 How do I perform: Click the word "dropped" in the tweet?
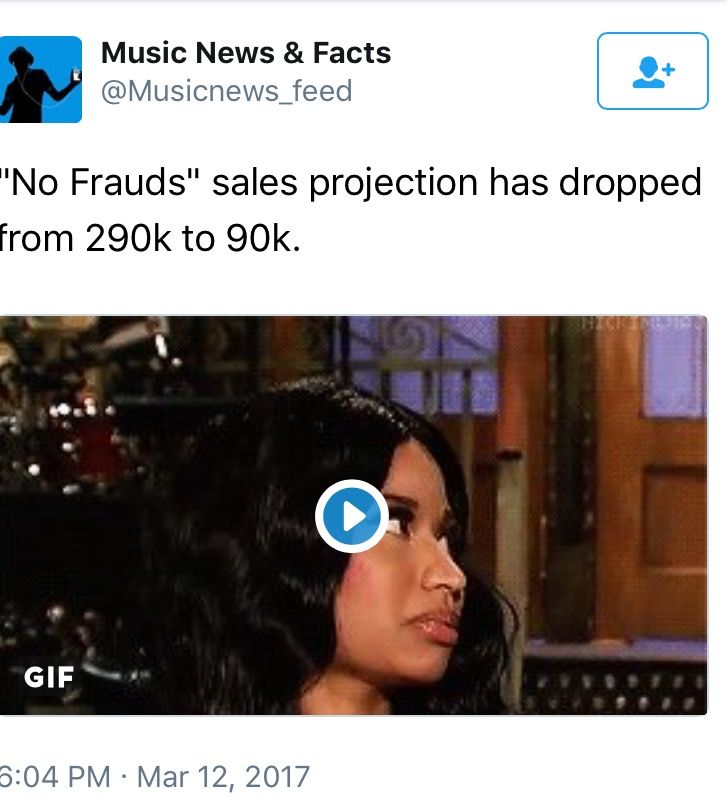tap(630, 183)
